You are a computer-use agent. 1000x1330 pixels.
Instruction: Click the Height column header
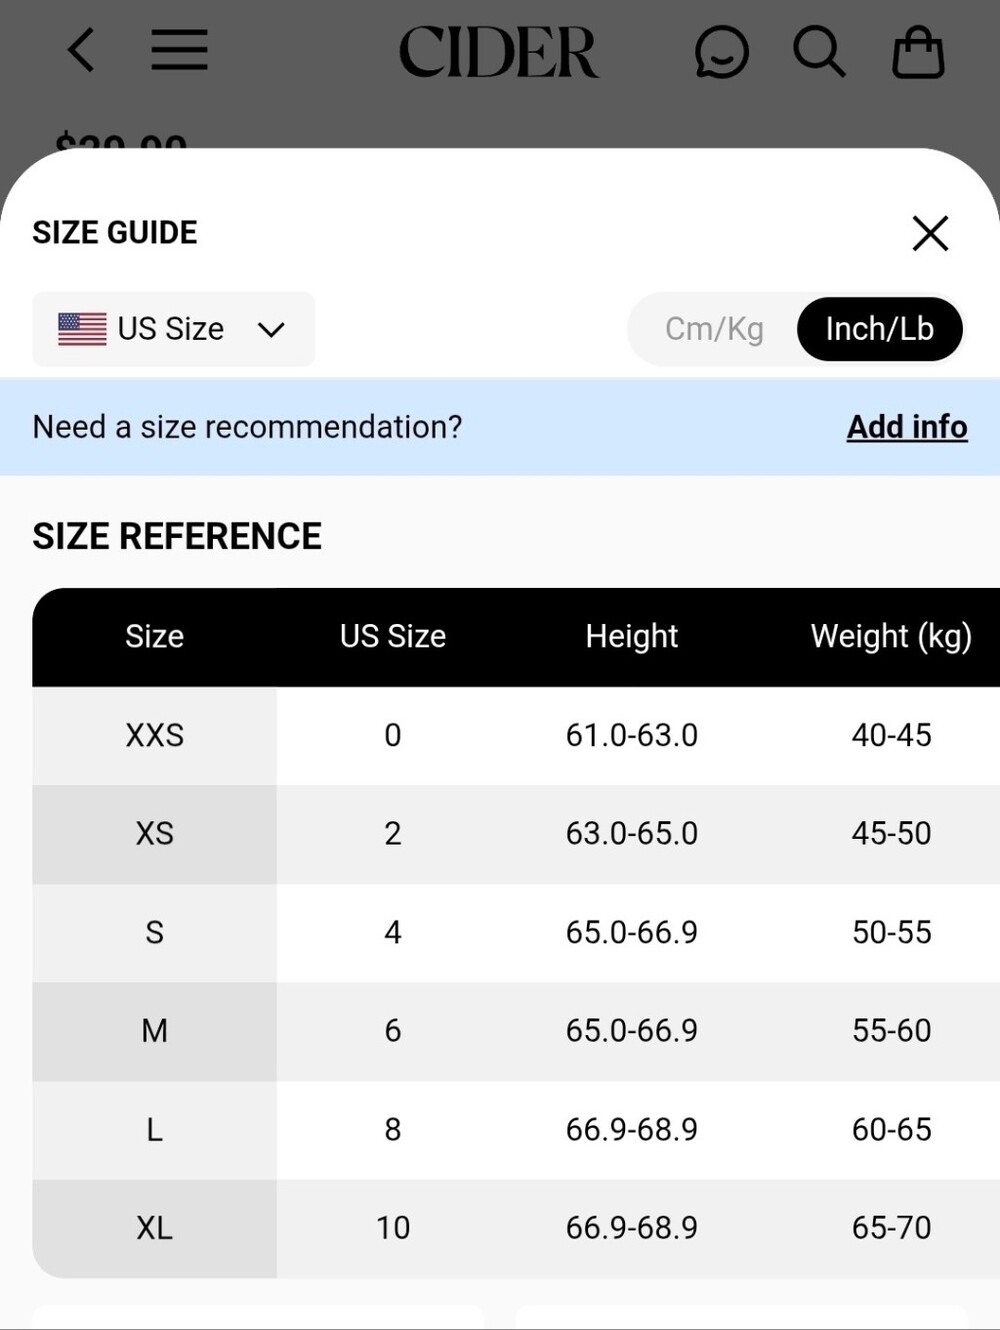pyautogui.click(x=632, y=636)
